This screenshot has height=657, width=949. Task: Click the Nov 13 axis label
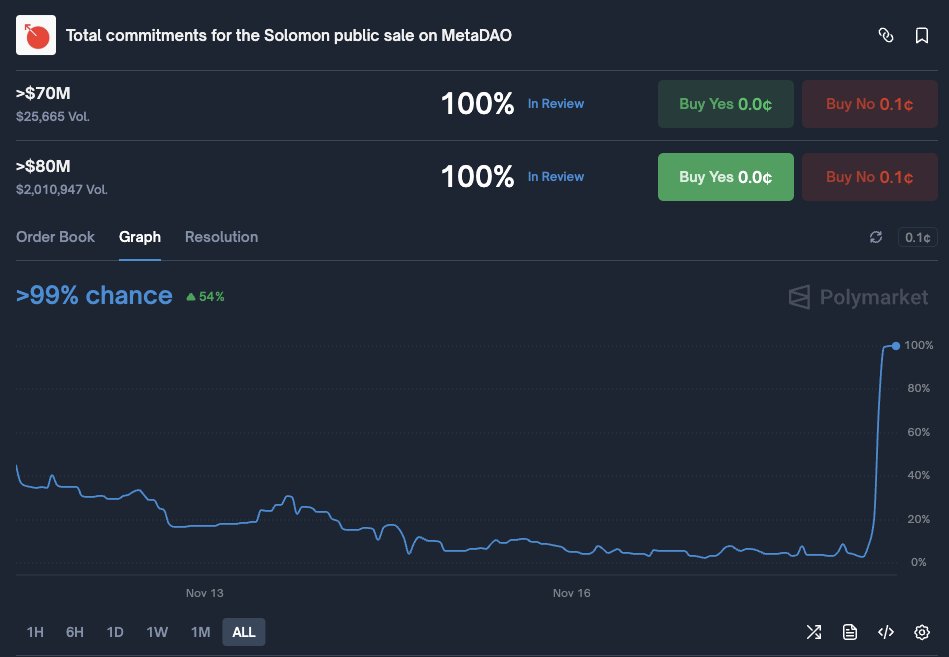click(205, 593)
